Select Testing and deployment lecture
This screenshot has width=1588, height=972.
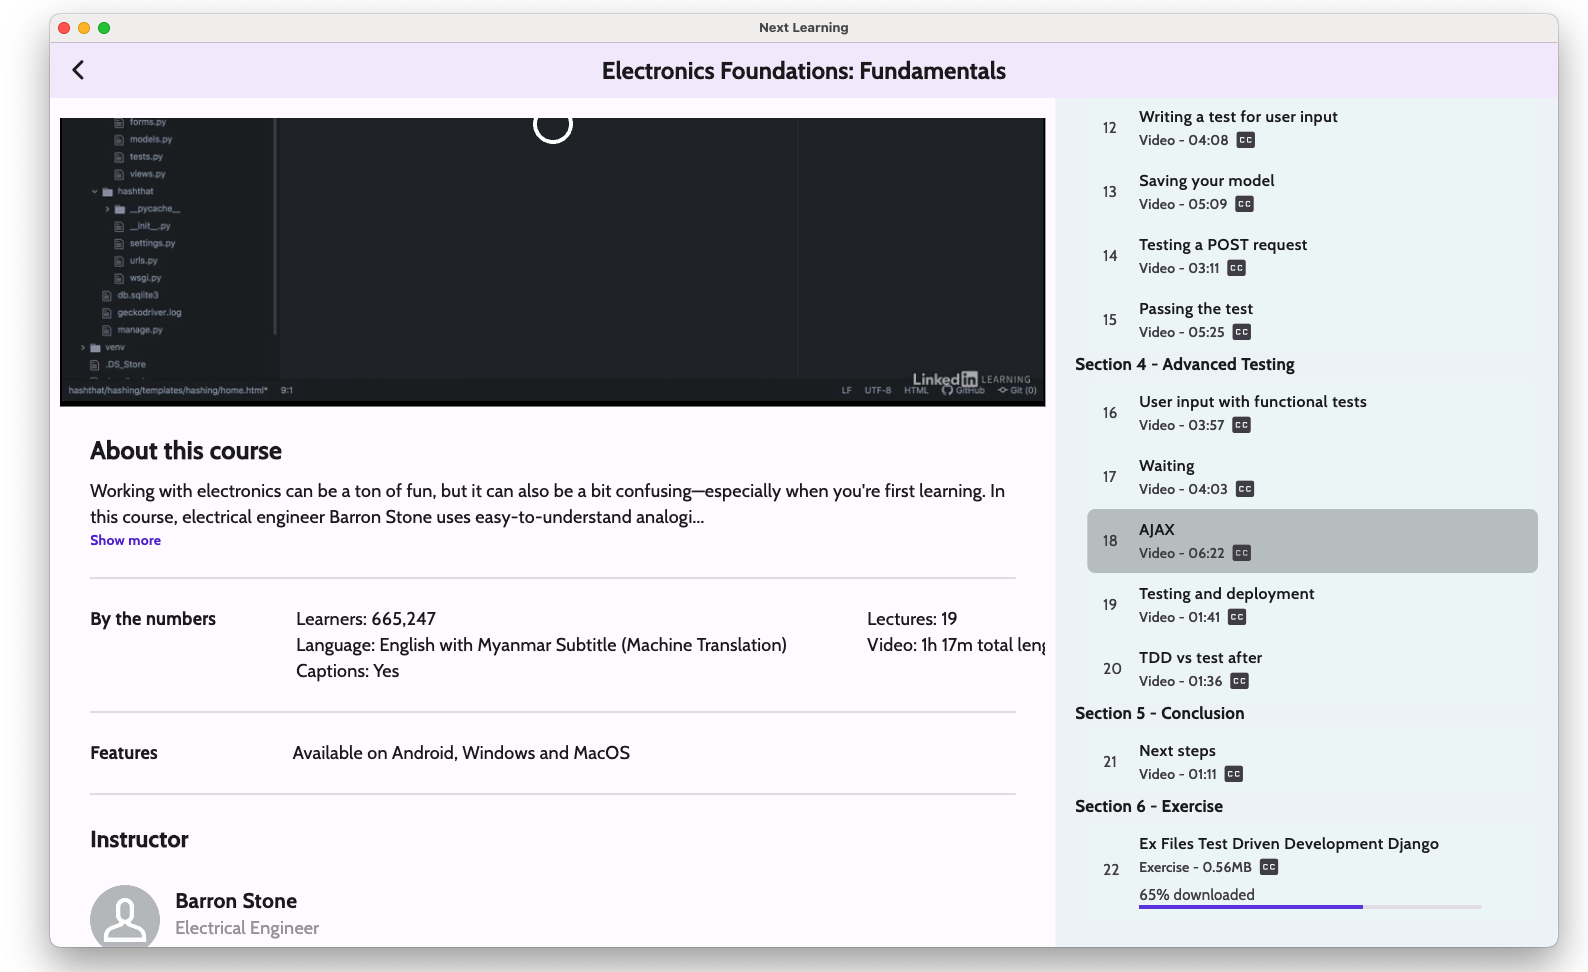1226,594
